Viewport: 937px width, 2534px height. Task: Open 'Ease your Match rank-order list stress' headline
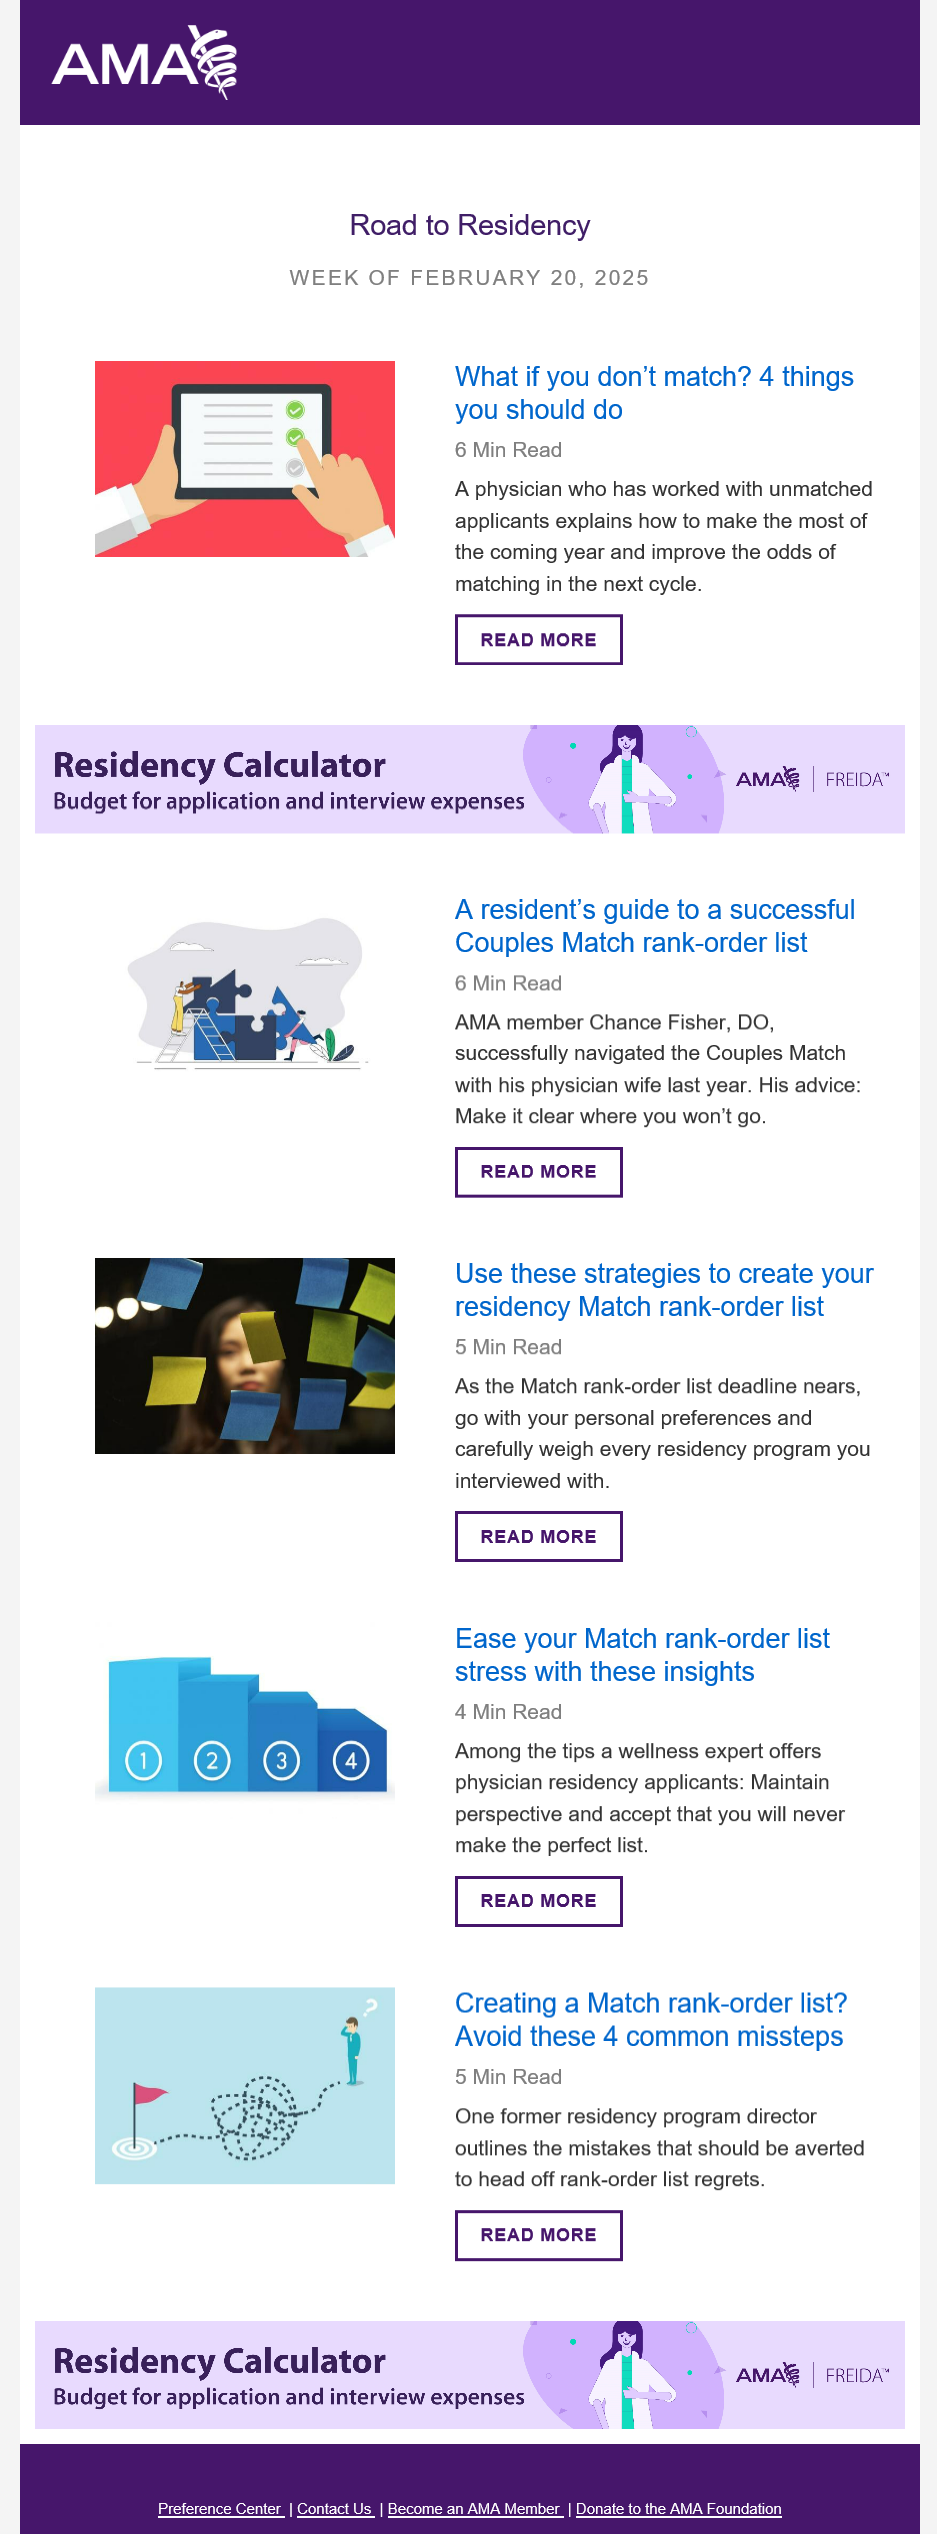[642, 1655]
